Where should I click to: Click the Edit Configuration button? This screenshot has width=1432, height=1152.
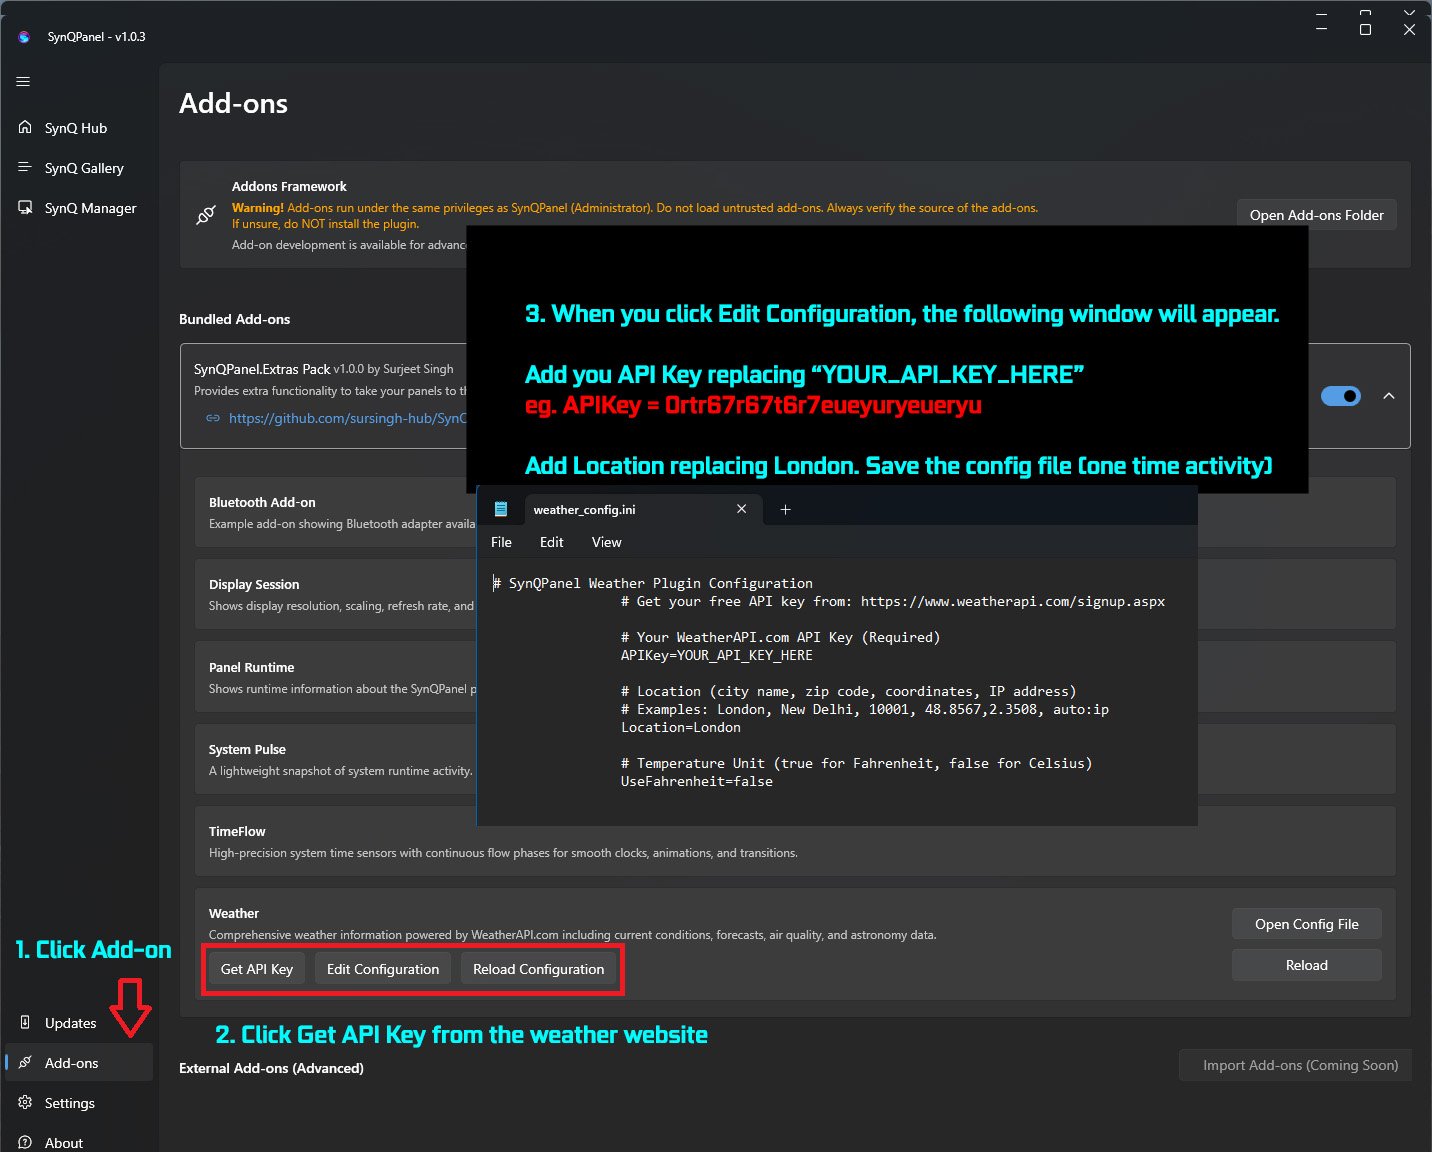pos(383,969)
